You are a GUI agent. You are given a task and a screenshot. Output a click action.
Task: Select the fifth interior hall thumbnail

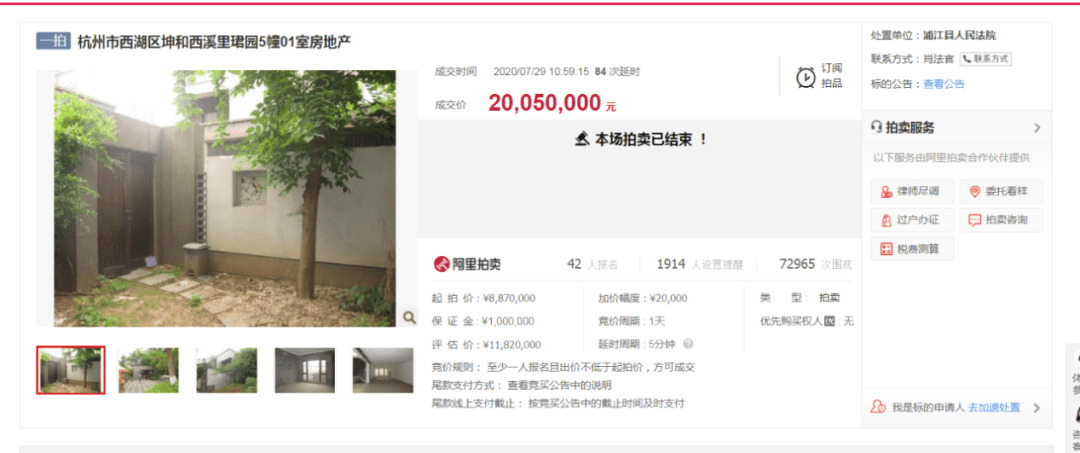pos(383,370)
